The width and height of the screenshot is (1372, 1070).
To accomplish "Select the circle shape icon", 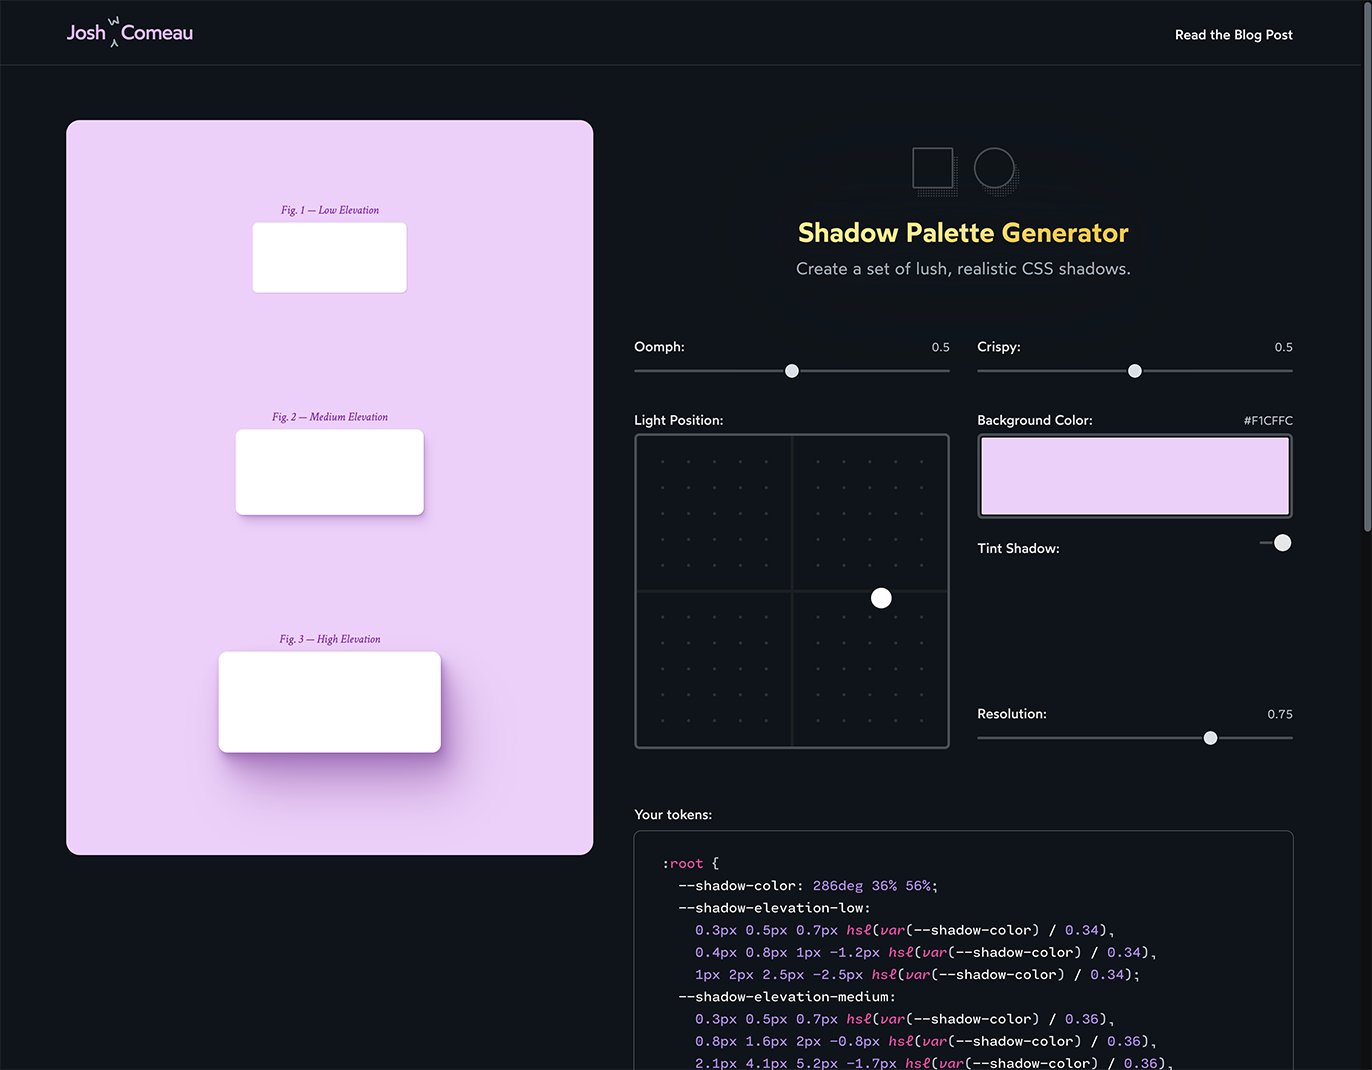I will pyautogui.click(x=994, y=168).
